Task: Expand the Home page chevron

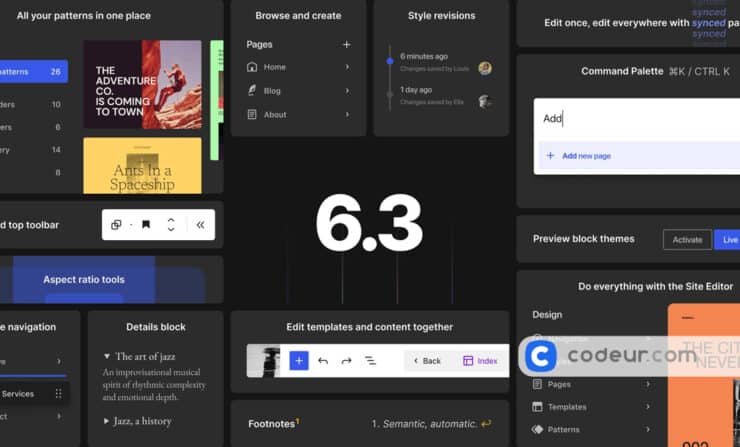Action: tap(347, 67)
